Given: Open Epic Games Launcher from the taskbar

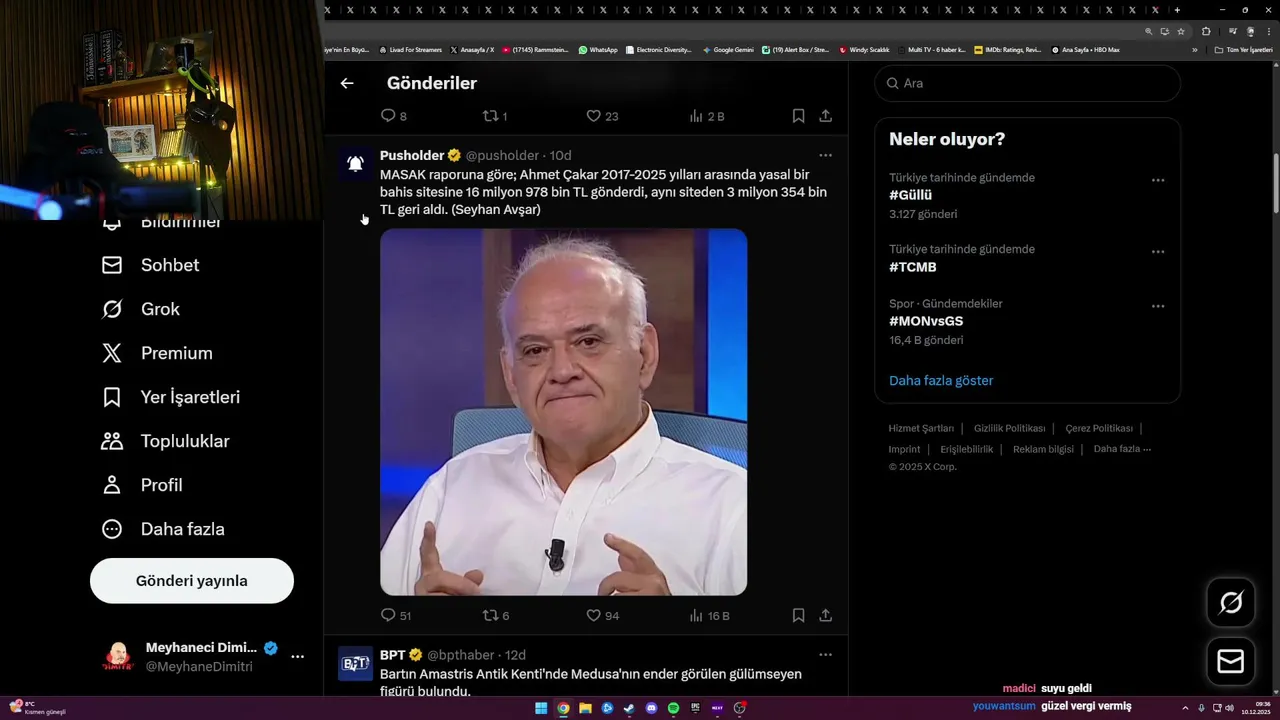Looking at the screenshot, I should 695,708.
